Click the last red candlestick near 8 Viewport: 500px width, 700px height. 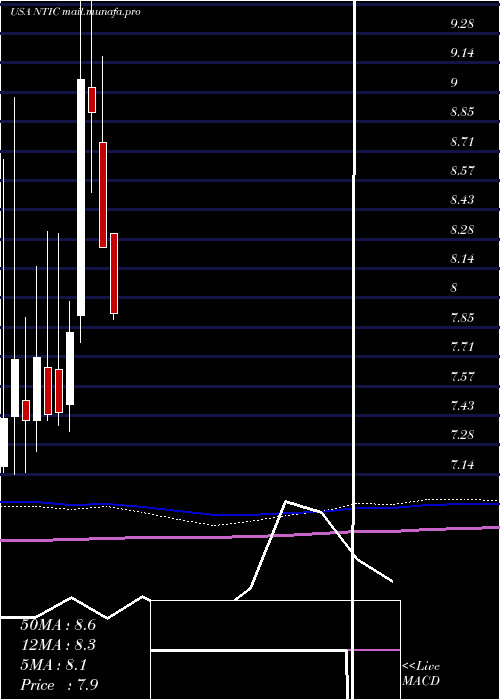tap(114, 273)
